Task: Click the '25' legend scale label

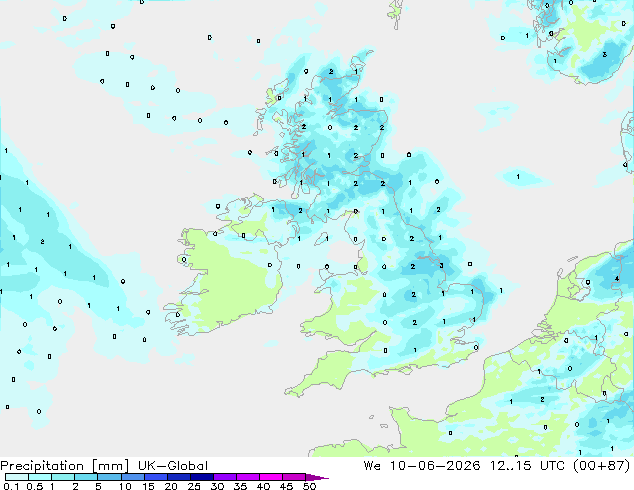Action: [194, 486]
